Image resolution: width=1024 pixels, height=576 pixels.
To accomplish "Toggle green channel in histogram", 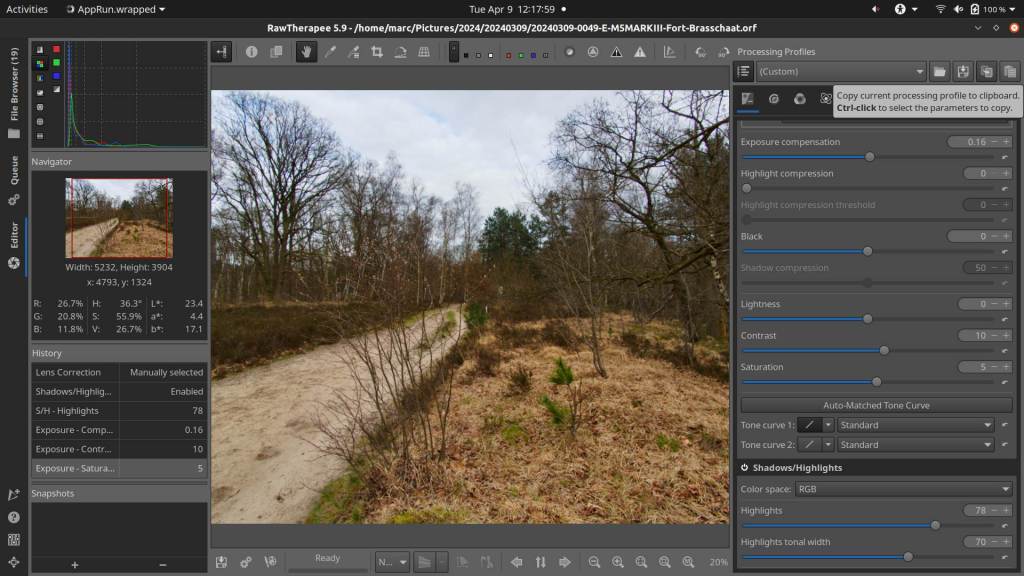I will pyautogui.click(x=56, y=63).
